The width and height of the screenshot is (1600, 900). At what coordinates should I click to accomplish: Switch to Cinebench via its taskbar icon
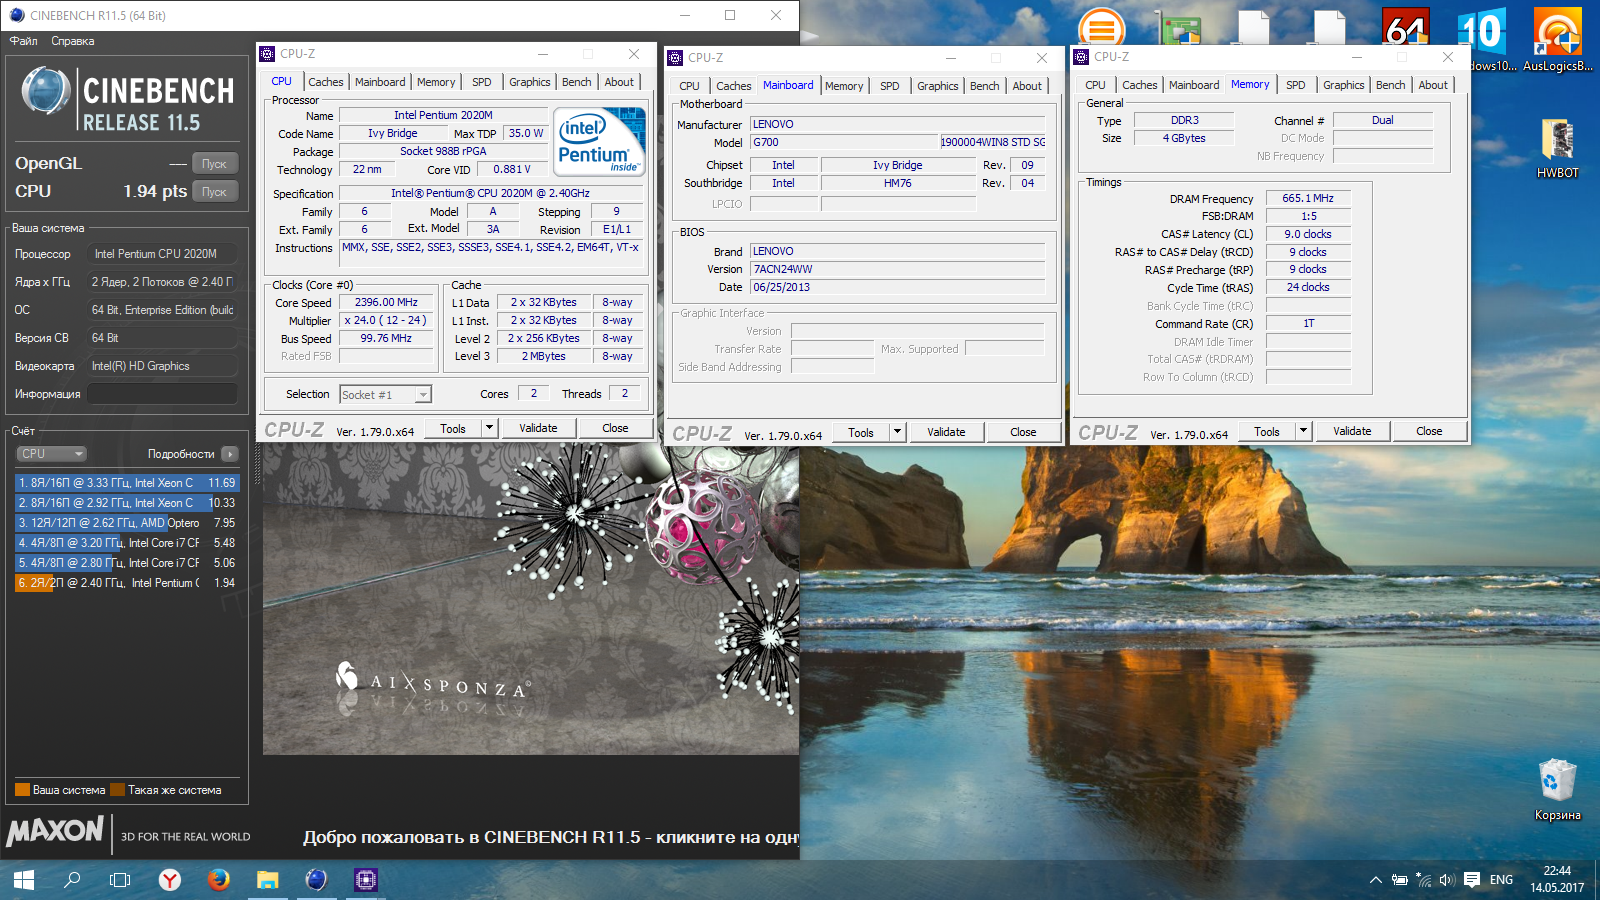(316, 880)
